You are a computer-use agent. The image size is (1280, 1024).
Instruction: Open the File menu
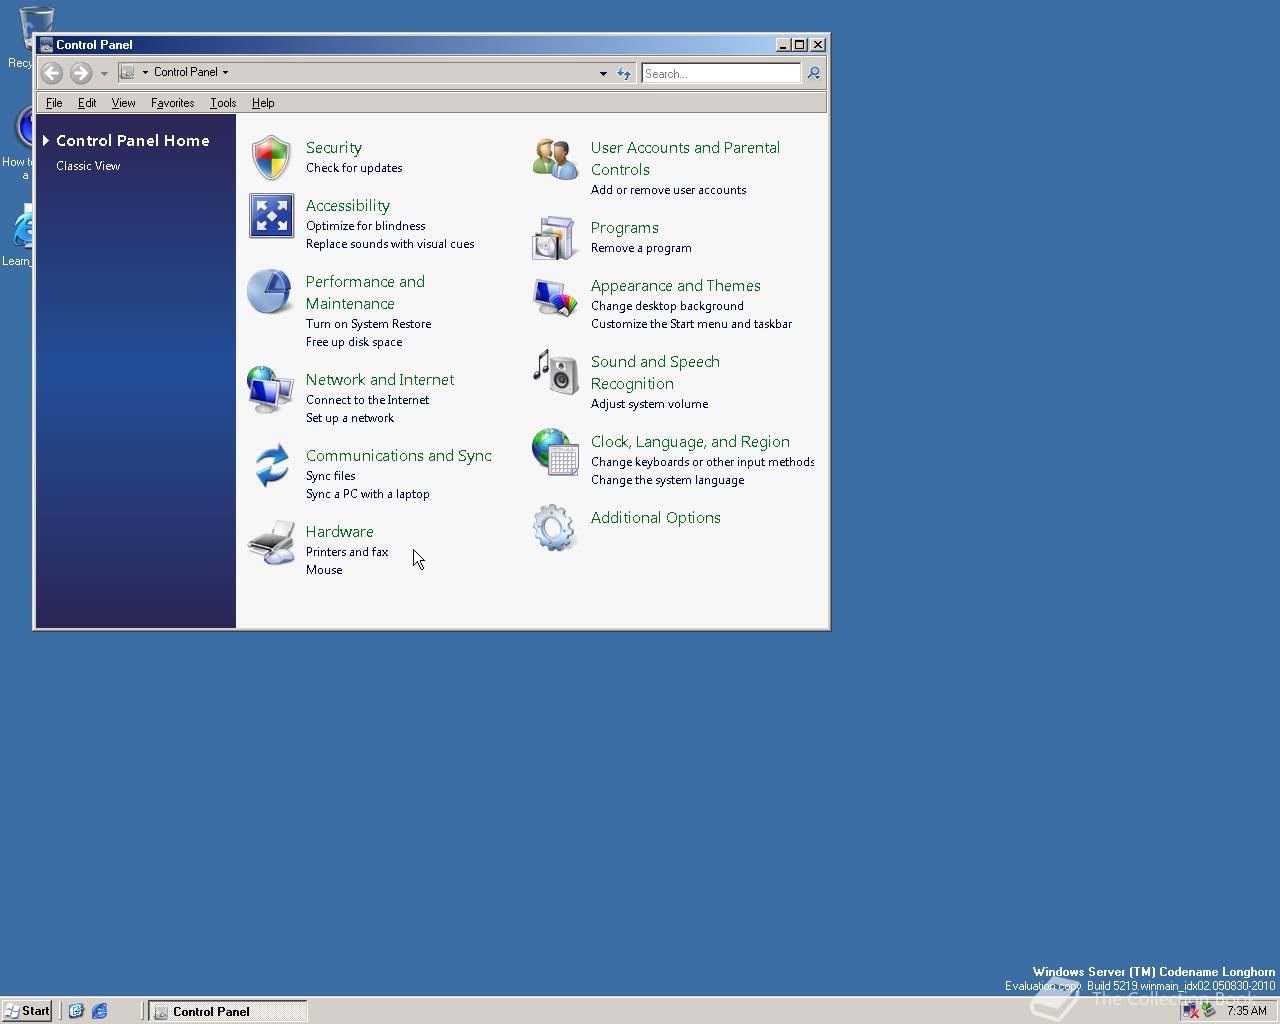[54, 103]
